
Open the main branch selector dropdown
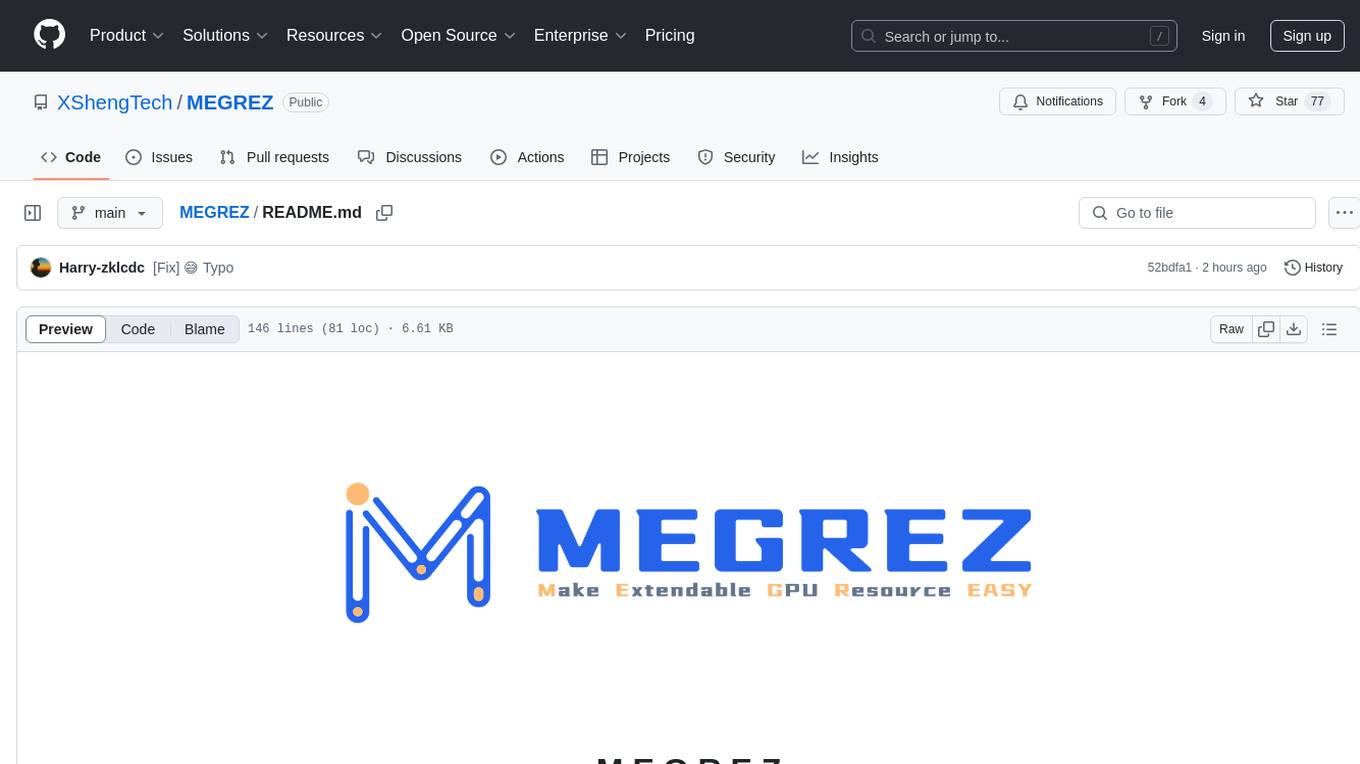point(110,213)
